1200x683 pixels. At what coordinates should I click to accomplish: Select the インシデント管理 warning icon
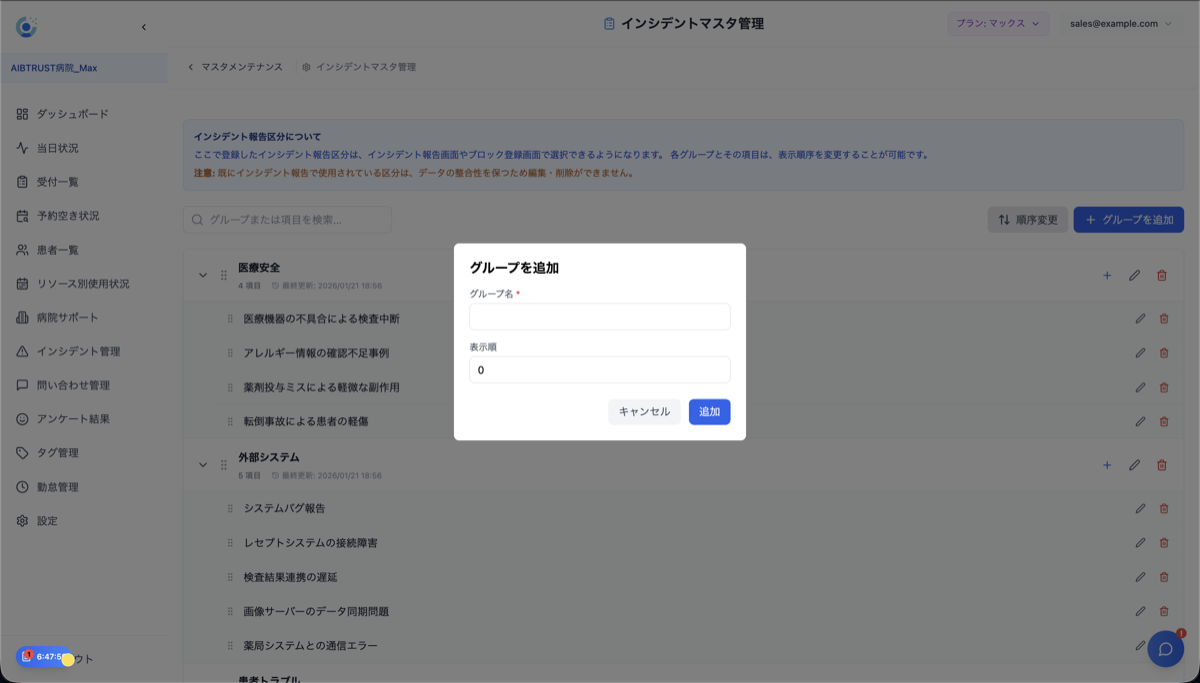tap(23, 351)
